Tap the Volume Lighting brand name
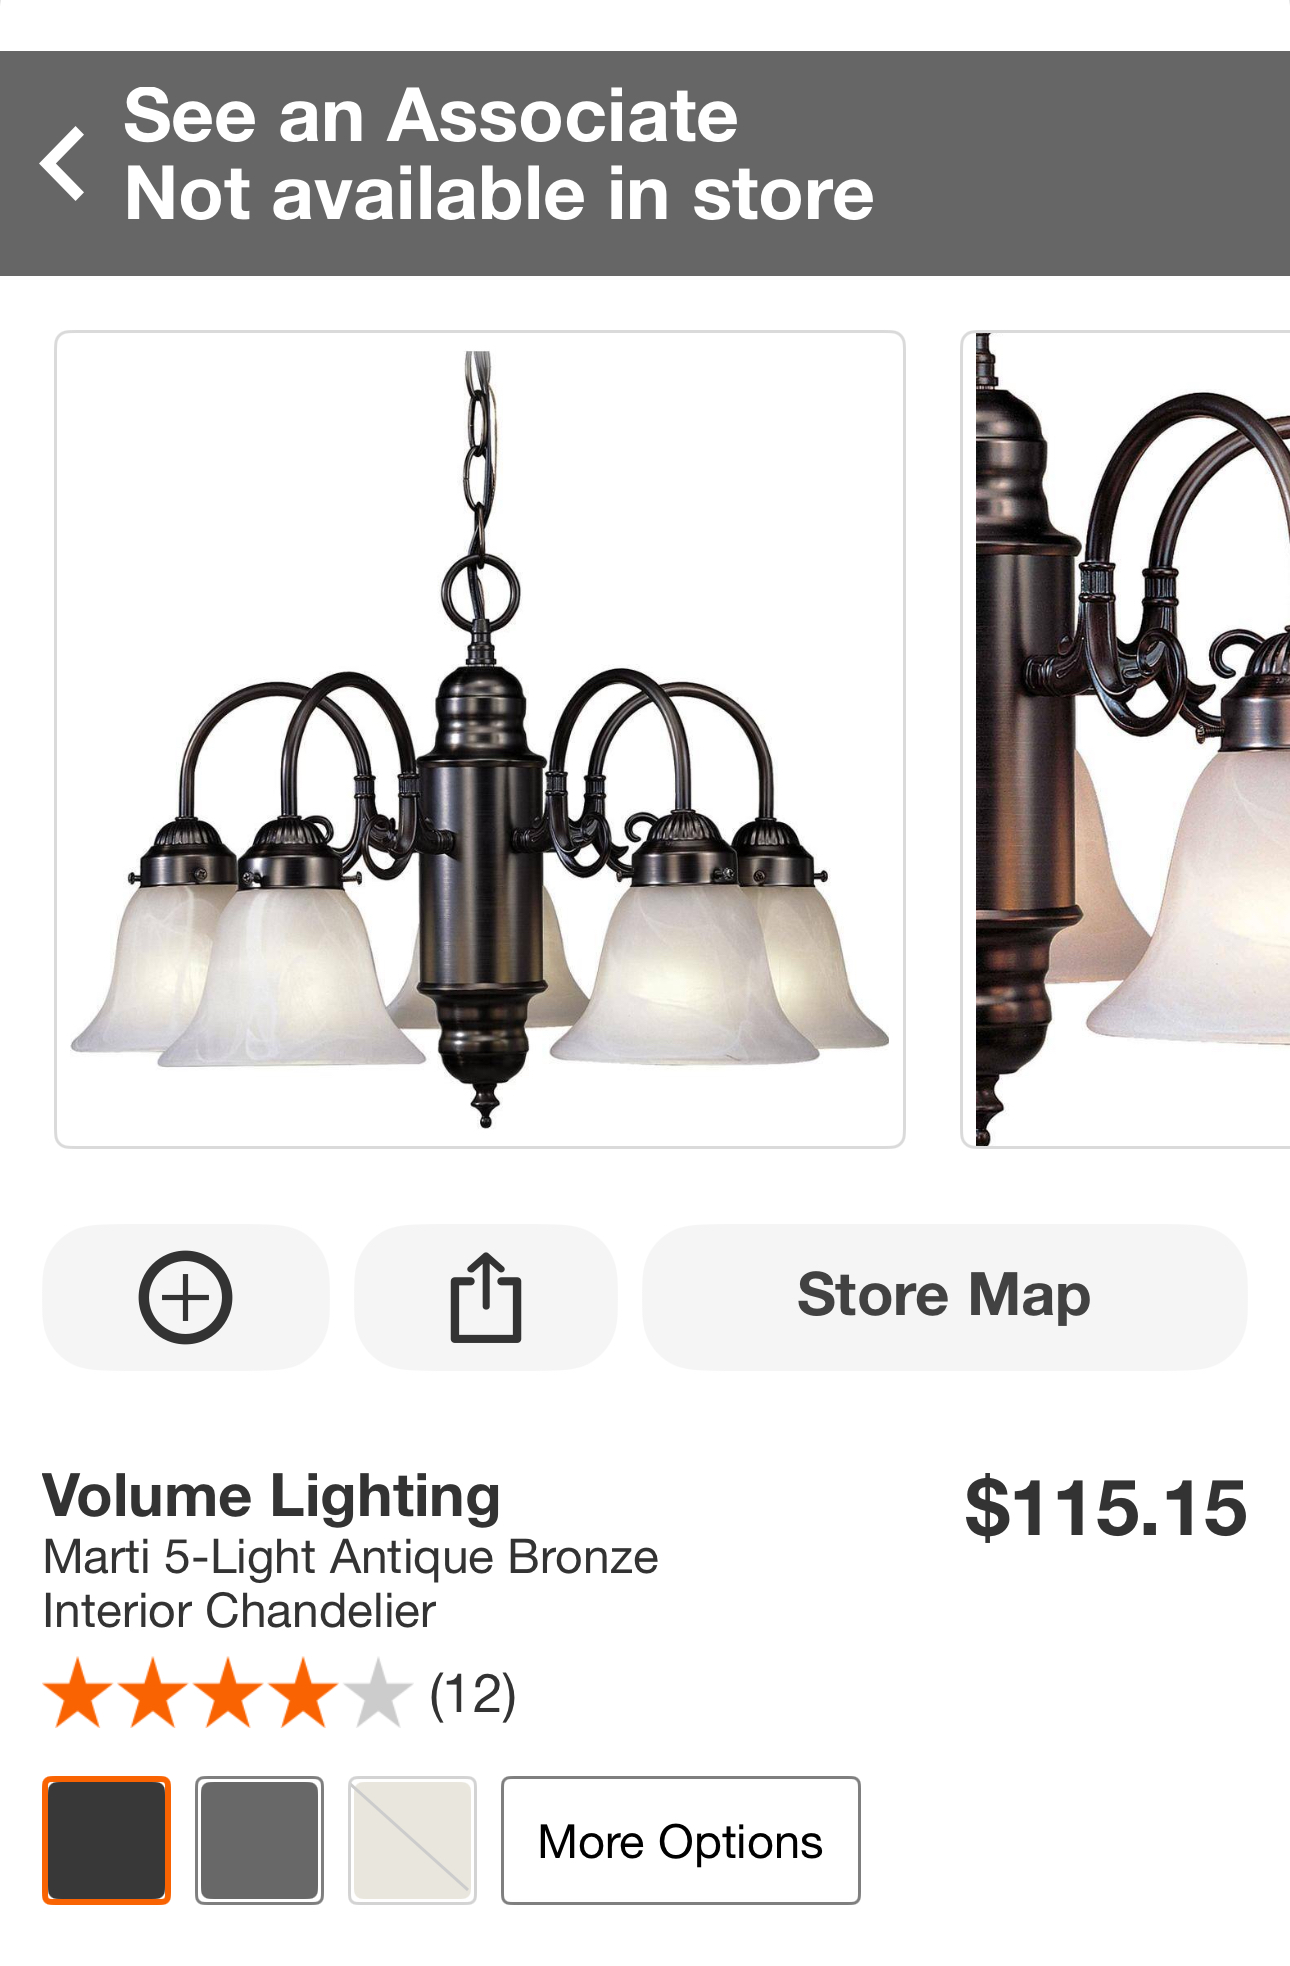The height and width of the screenshot is (1966, 1290). click(271, 1497)
